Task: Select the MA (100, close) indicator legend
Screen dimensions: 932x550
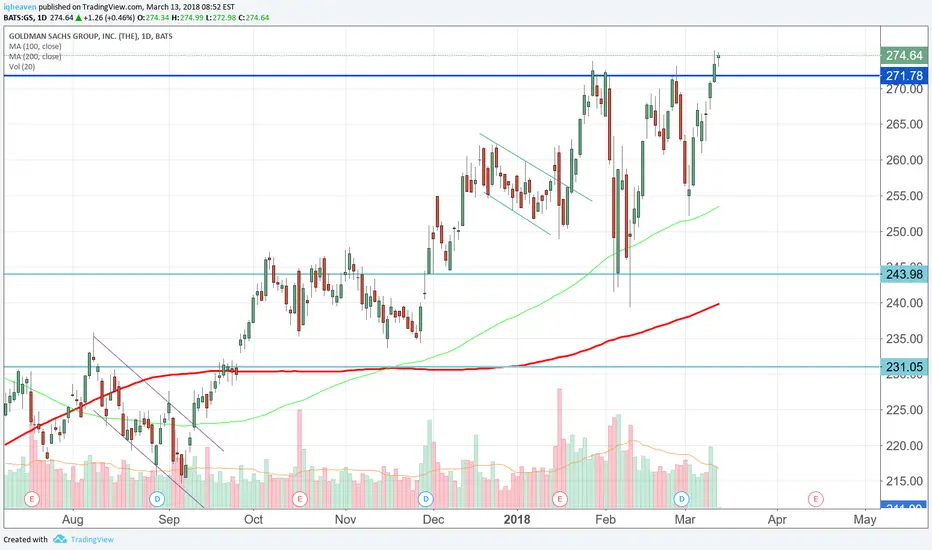Action: [35, 46]
